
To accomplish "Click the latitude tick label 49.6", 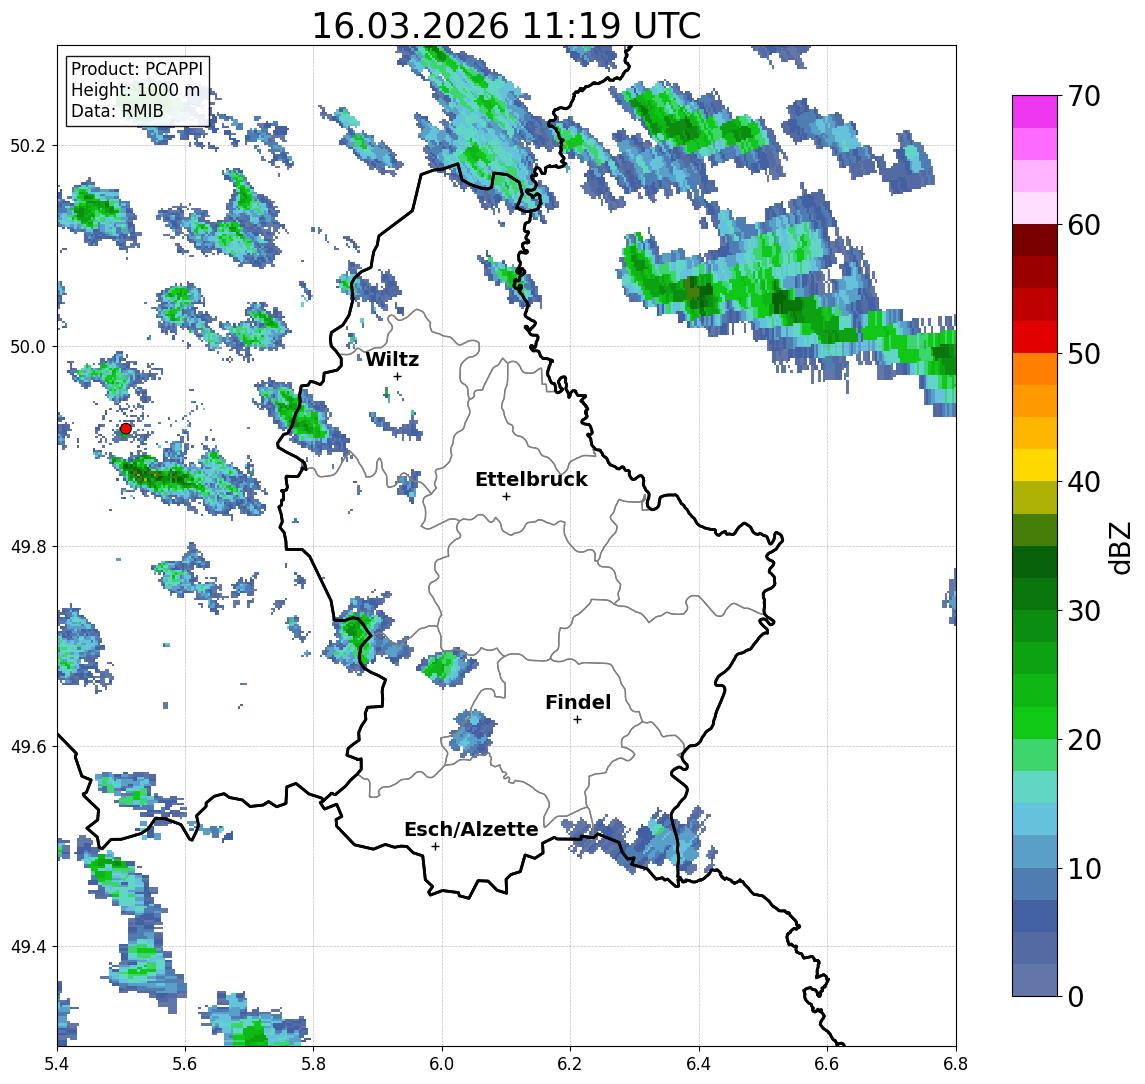I will (28, 747).
